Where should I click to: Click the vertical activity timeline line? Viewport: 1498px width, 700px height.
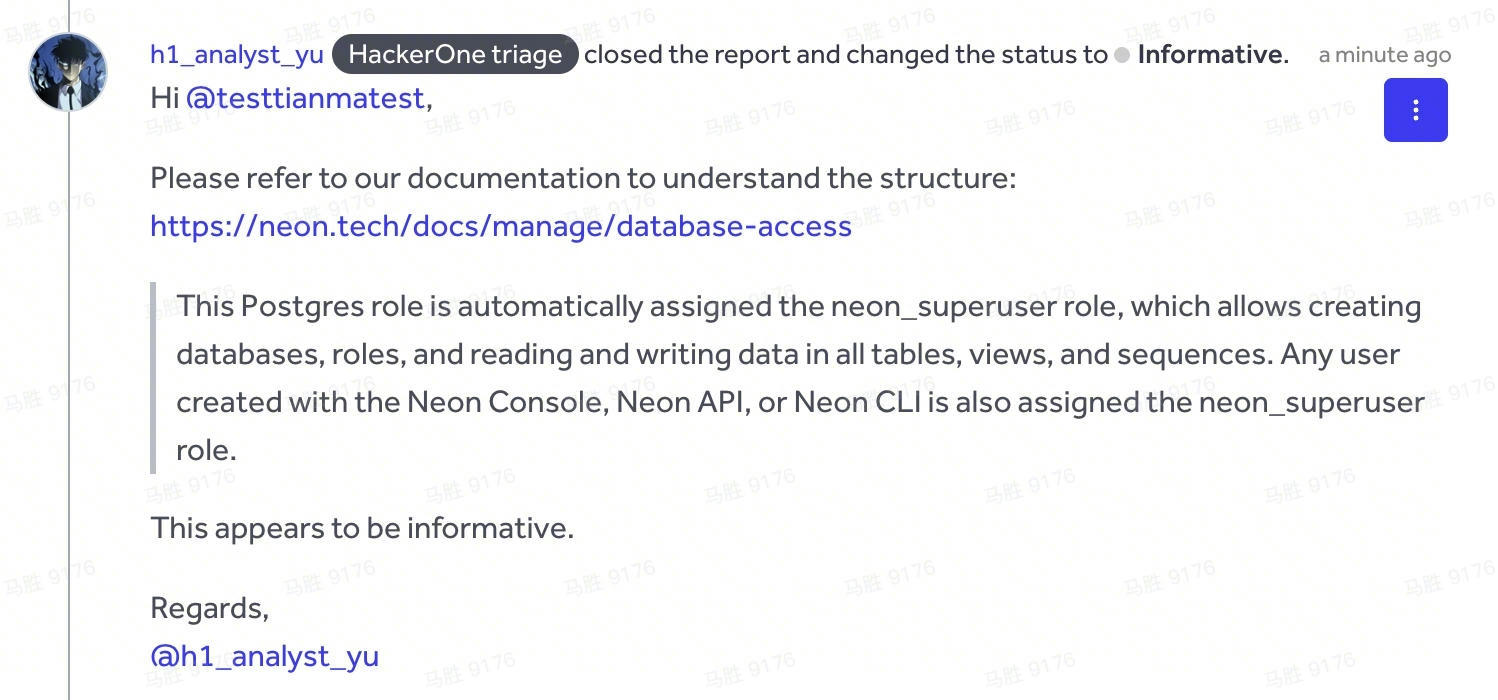coord(69,400)
